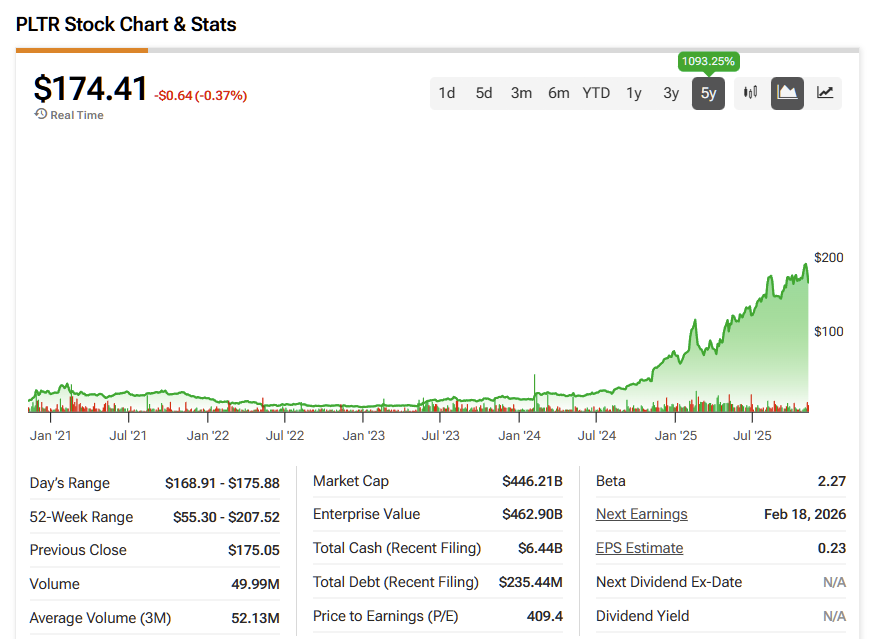
Task: Switch to line chart view
Action: coord(825,93)
